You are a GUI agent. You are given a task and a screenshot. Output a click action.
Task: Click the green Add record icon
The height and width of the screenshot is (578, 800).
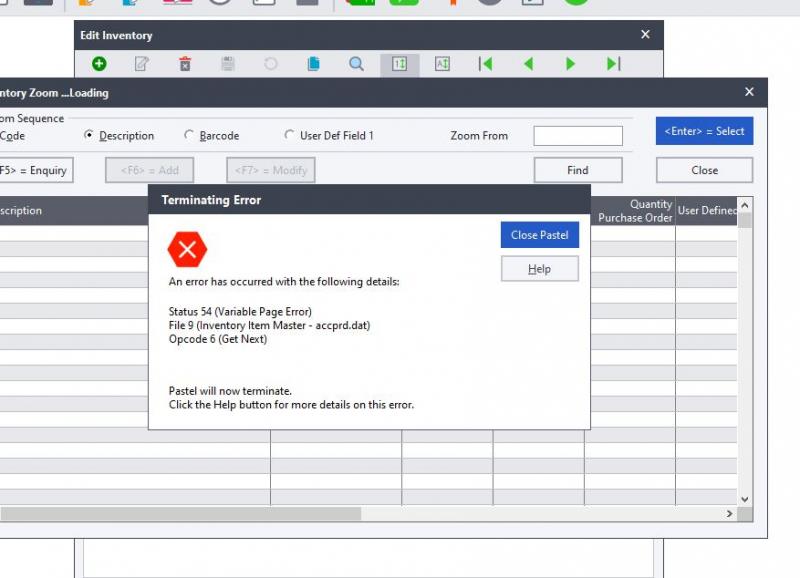coord(99,64)
